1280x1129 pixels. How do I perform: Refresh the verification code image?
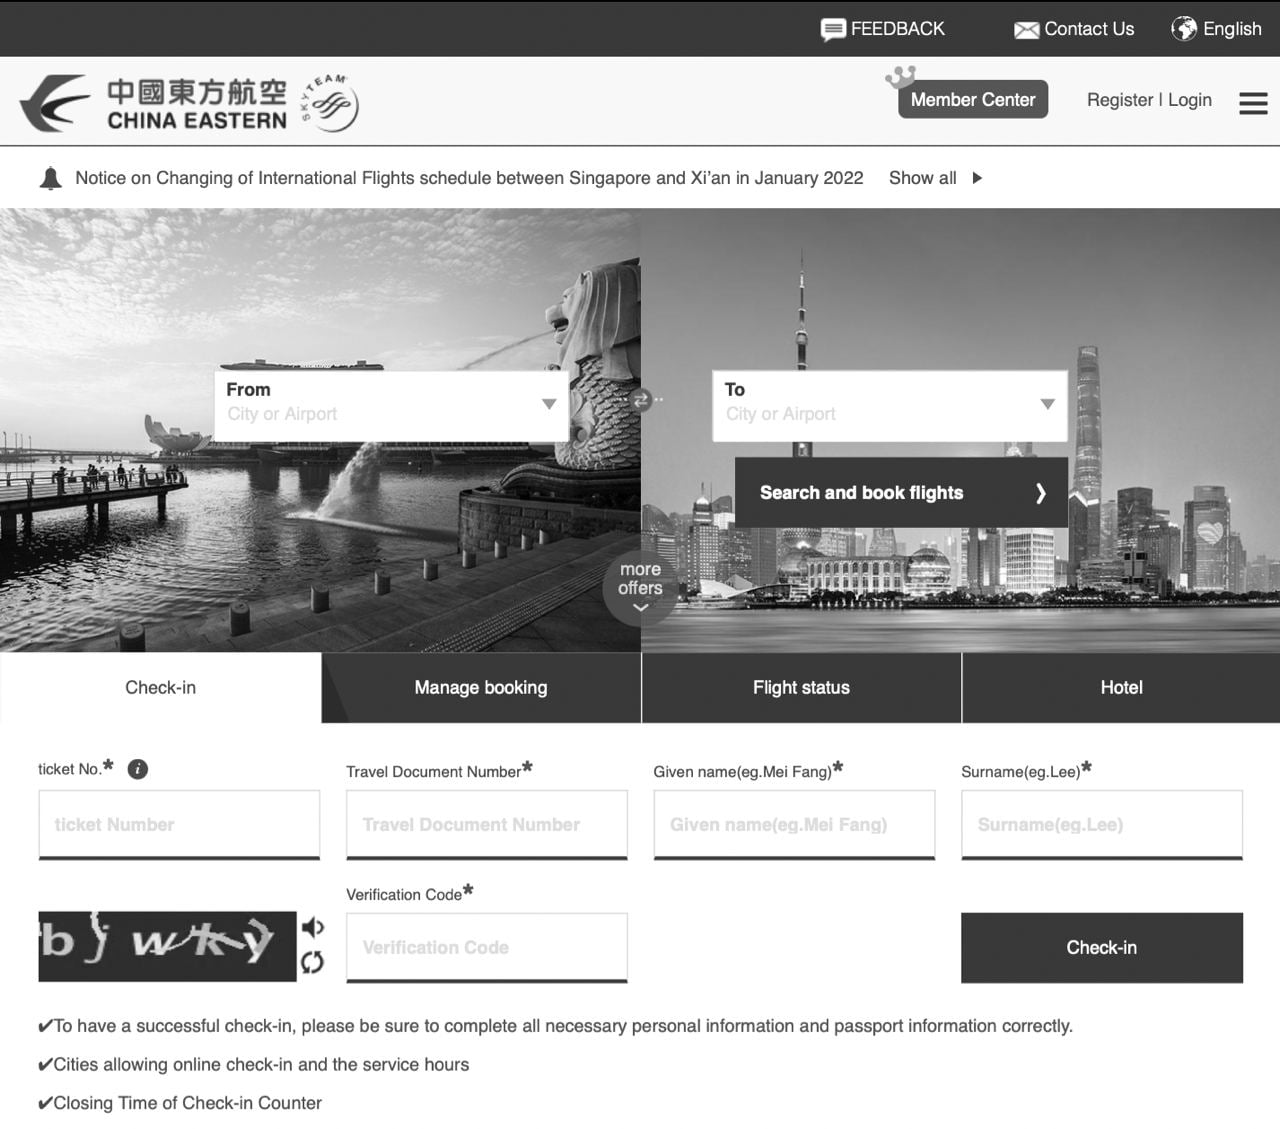point(312,962)
